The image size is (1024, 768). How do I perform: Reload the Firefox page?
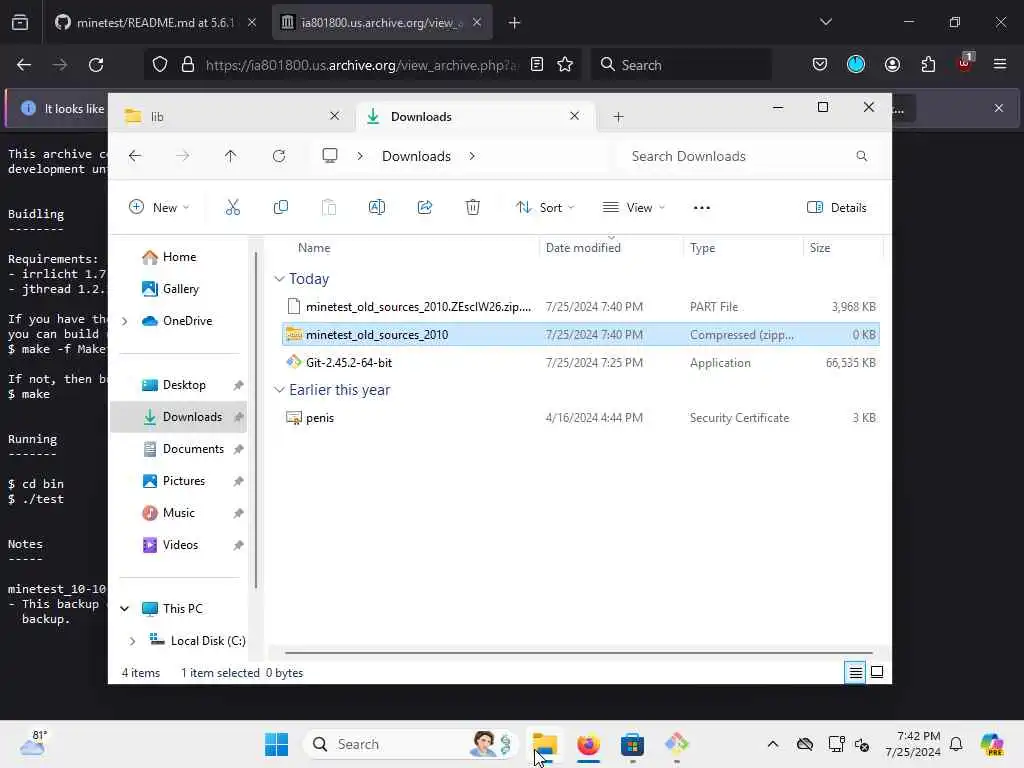pyautogui.click(x=96, y=65)
